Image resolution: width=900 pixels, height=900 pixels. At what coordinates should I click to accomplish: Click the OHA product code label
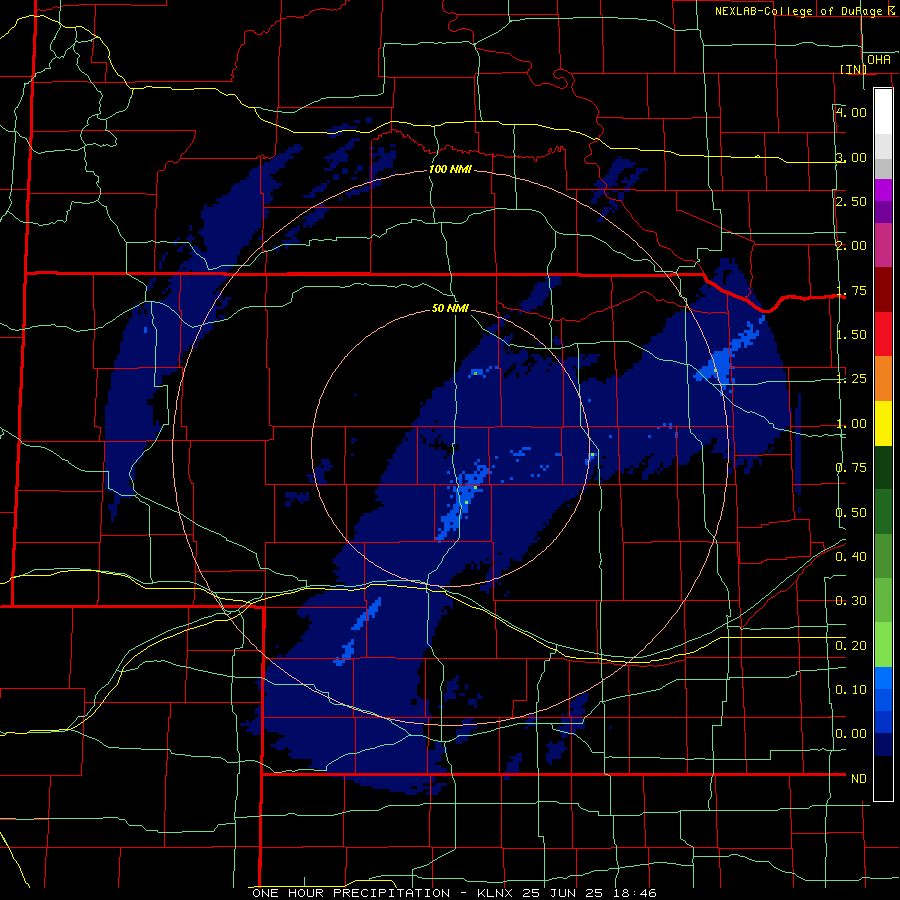[x=879, y=60]
